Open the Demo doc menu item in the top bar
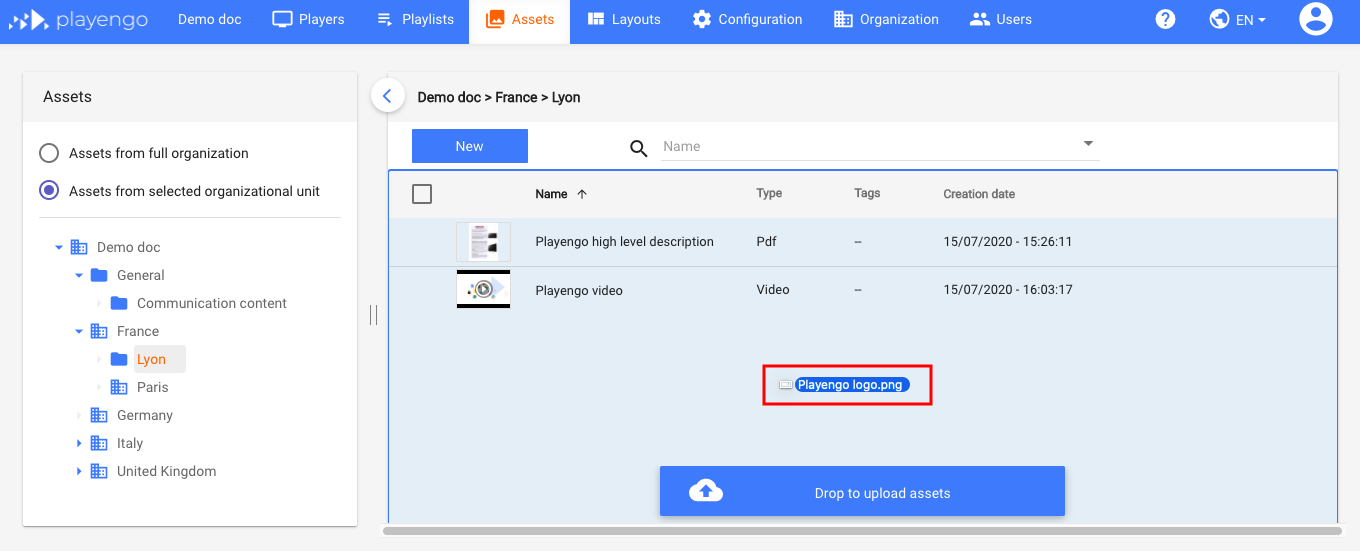The image size is (1360, 551). pyautogui.click(x=210, y=19)
